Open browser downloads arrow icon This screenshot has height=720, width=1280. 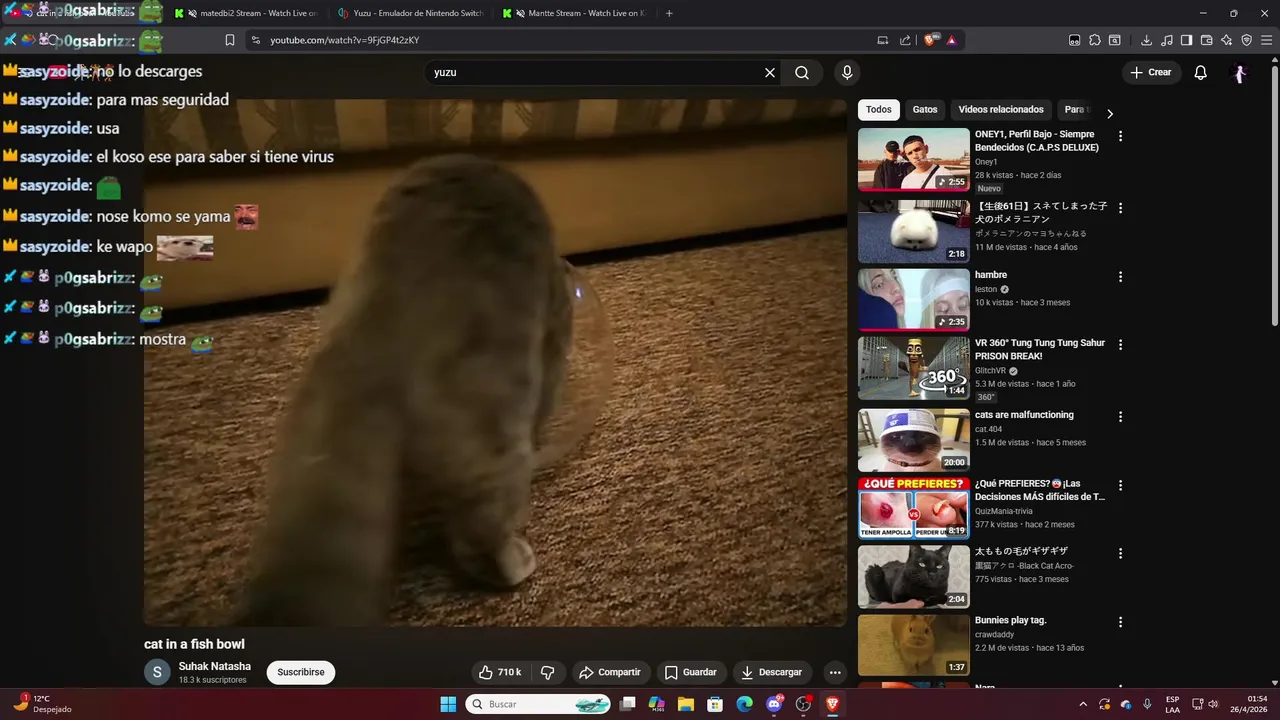click(1146, 40)
